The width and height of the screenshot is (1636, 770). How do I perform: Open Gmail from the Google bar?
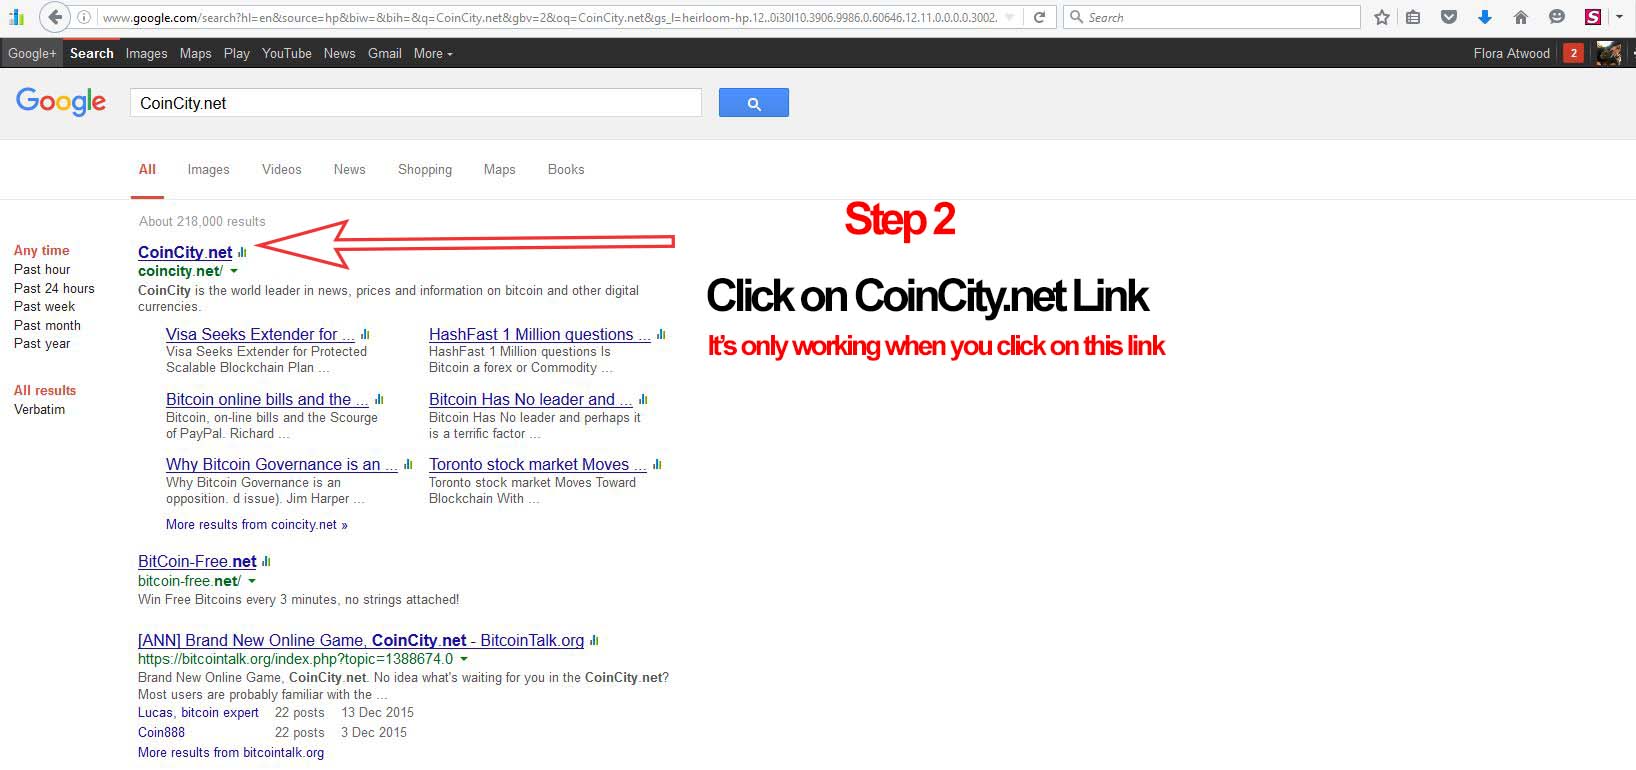[385, 53]
